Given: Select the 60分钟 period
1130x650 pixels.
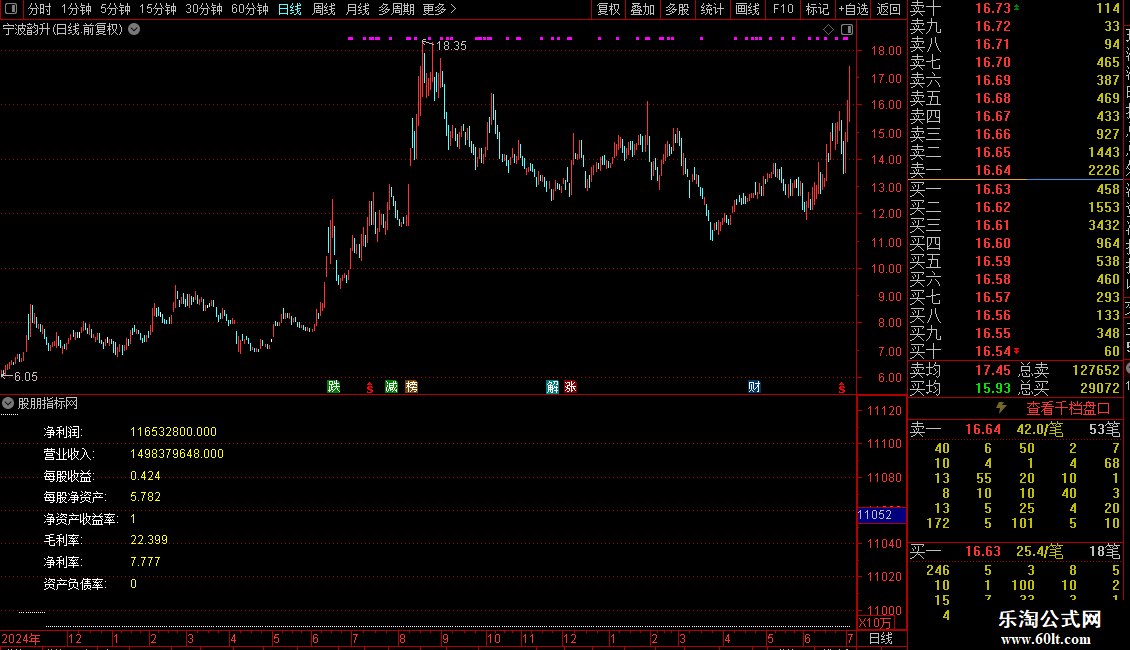Looking at the screenshot, I should [x=250, y=9].
